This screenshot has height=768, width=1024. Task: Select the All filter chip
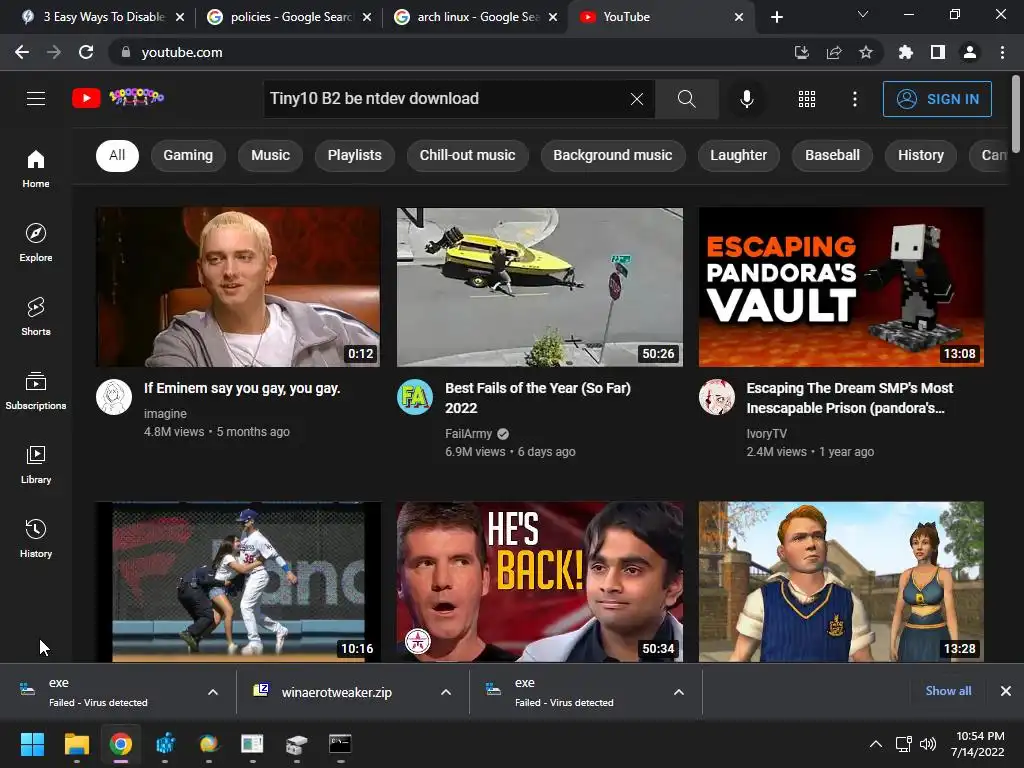(118, 155)
